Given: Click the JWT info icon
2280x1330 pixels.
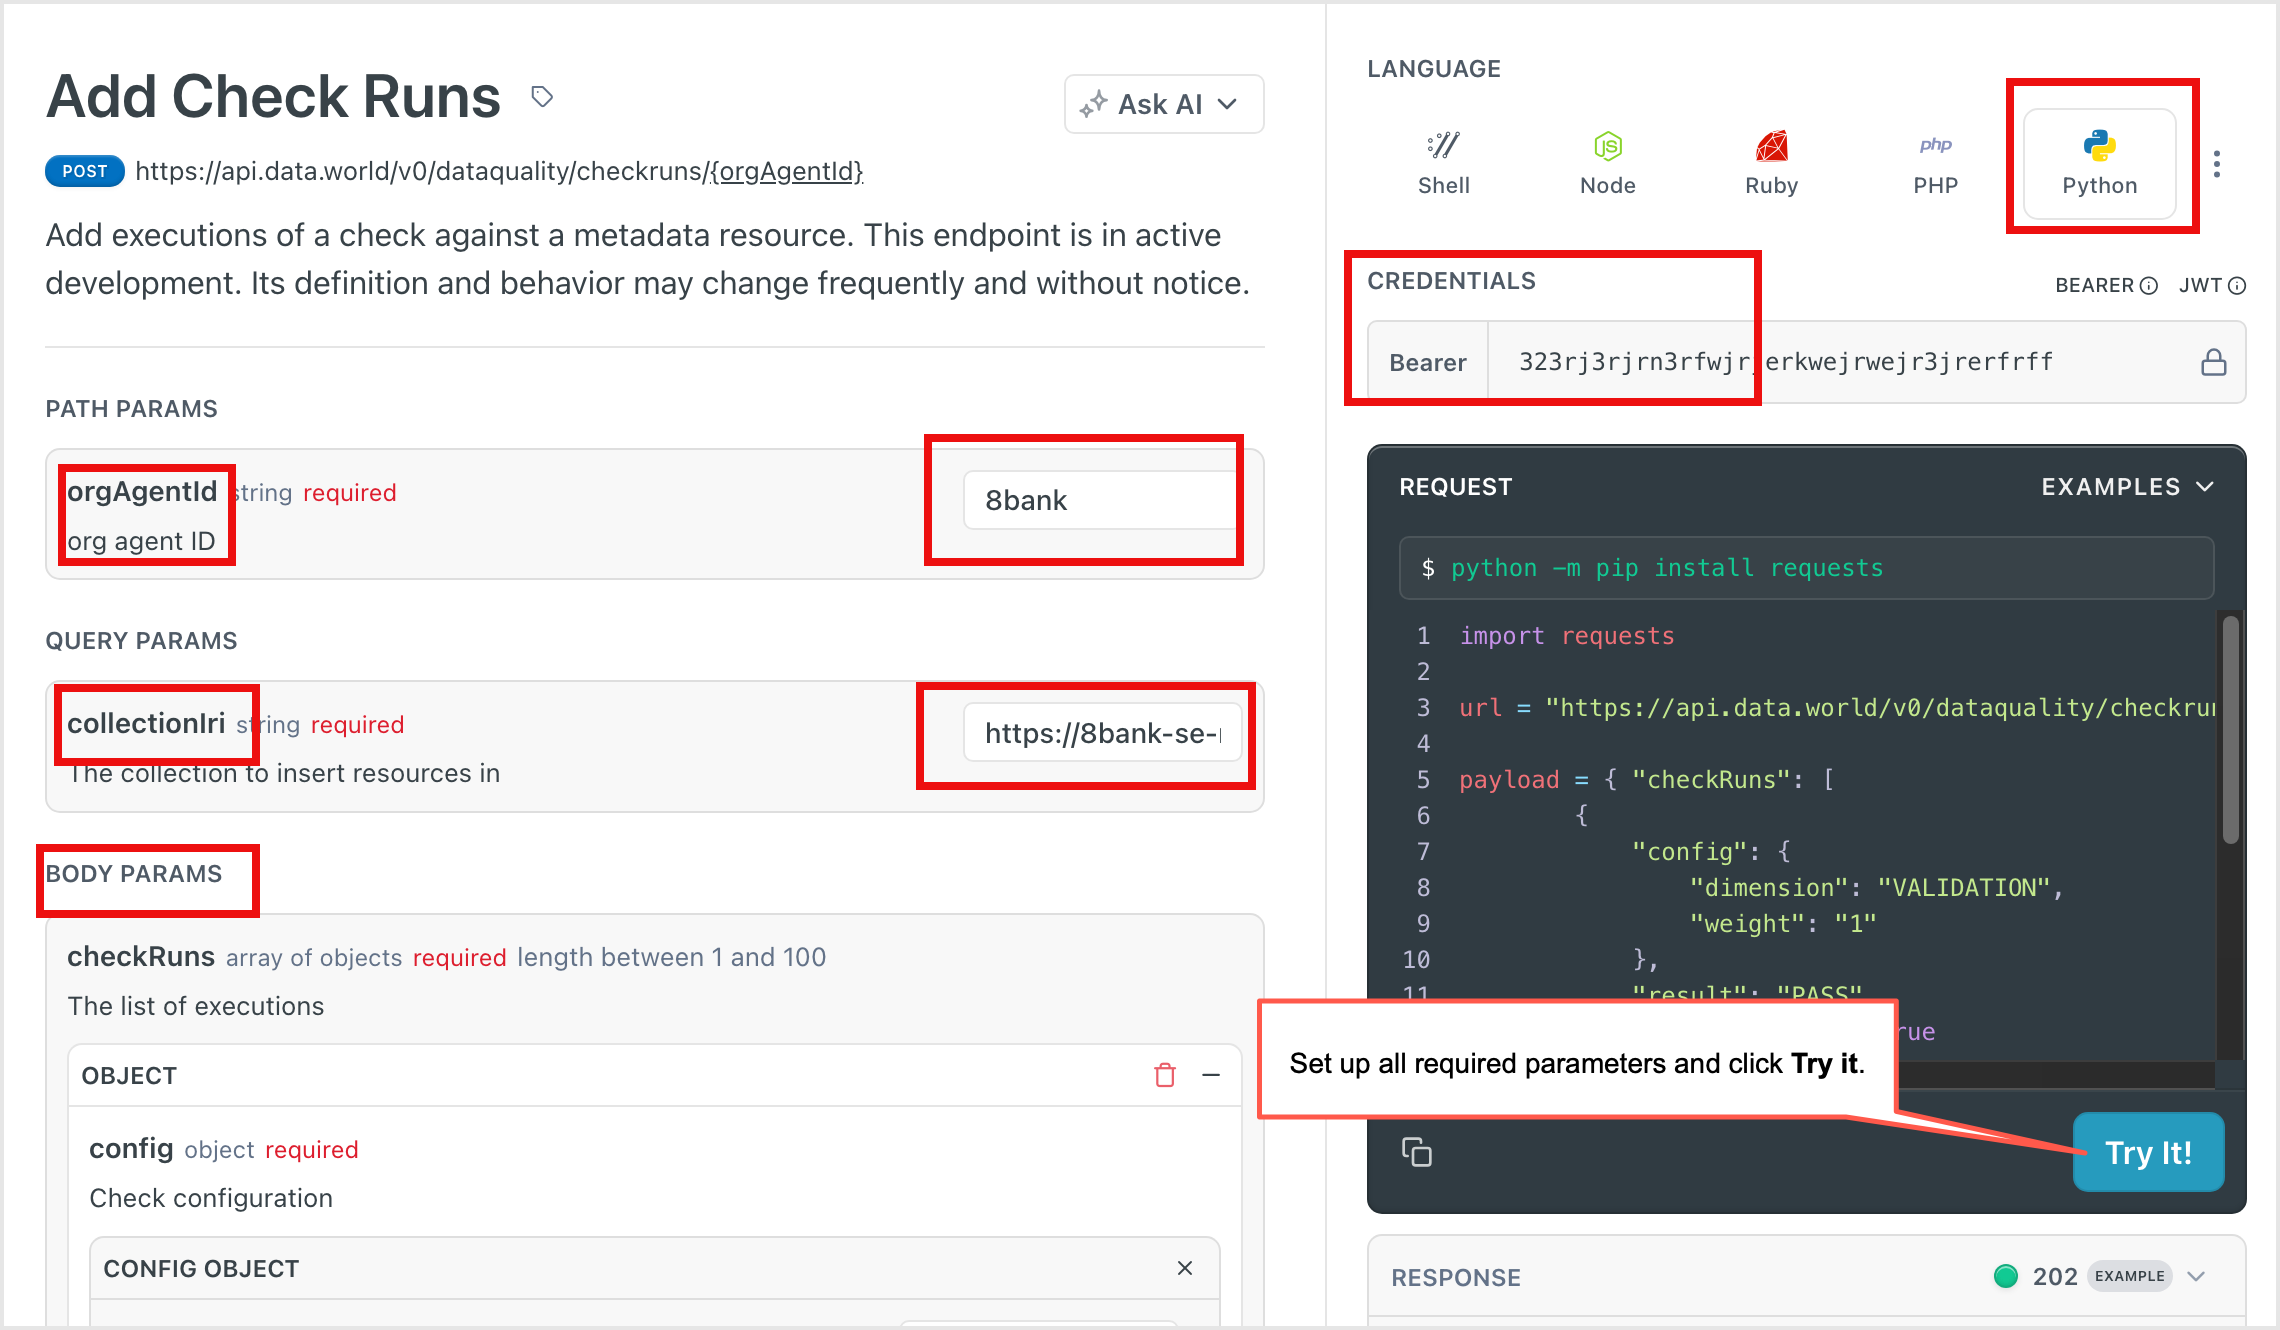Looking at the screenshot, I should (2237, 286).
